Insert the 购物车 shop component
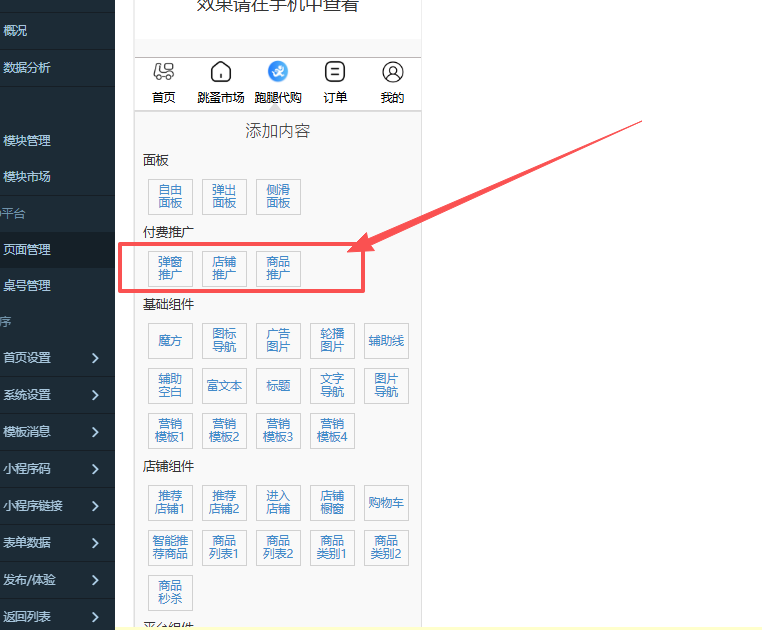This screenshot has height=630, width=762. [386, 503]
